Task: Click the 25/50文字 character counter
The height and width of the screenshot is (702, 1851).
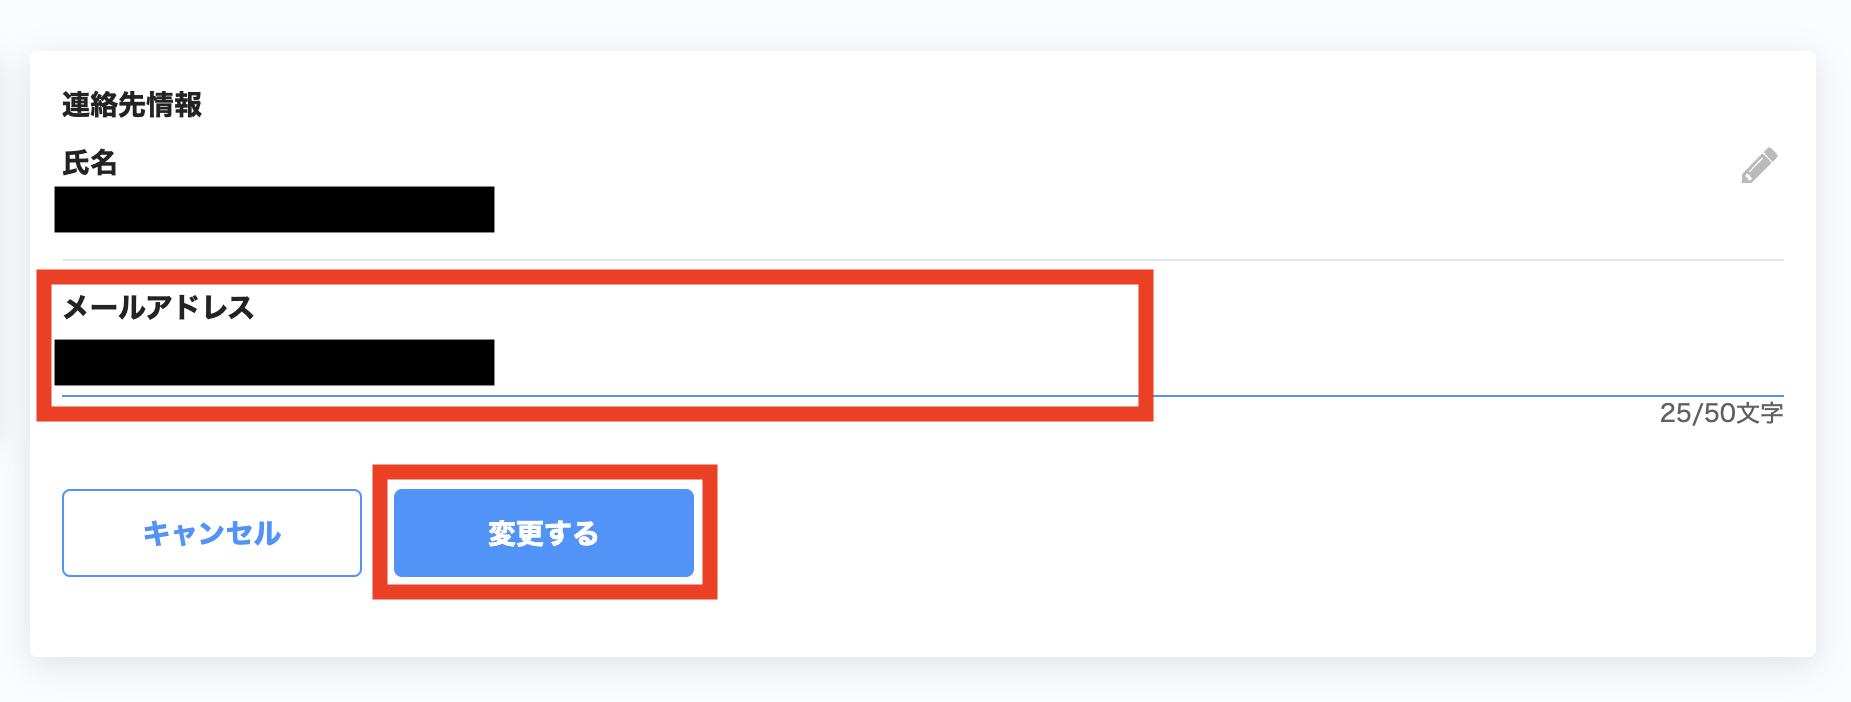Action: tap(1721, 413)
